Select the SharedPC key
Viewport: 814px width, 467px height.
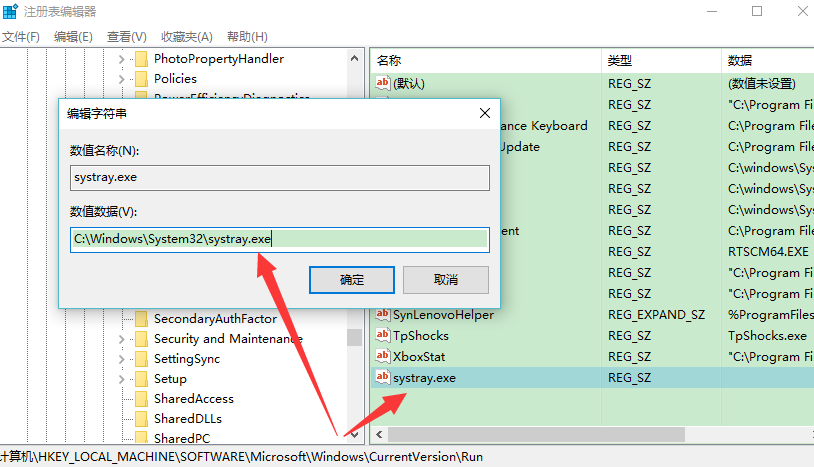tap(182, 438)
